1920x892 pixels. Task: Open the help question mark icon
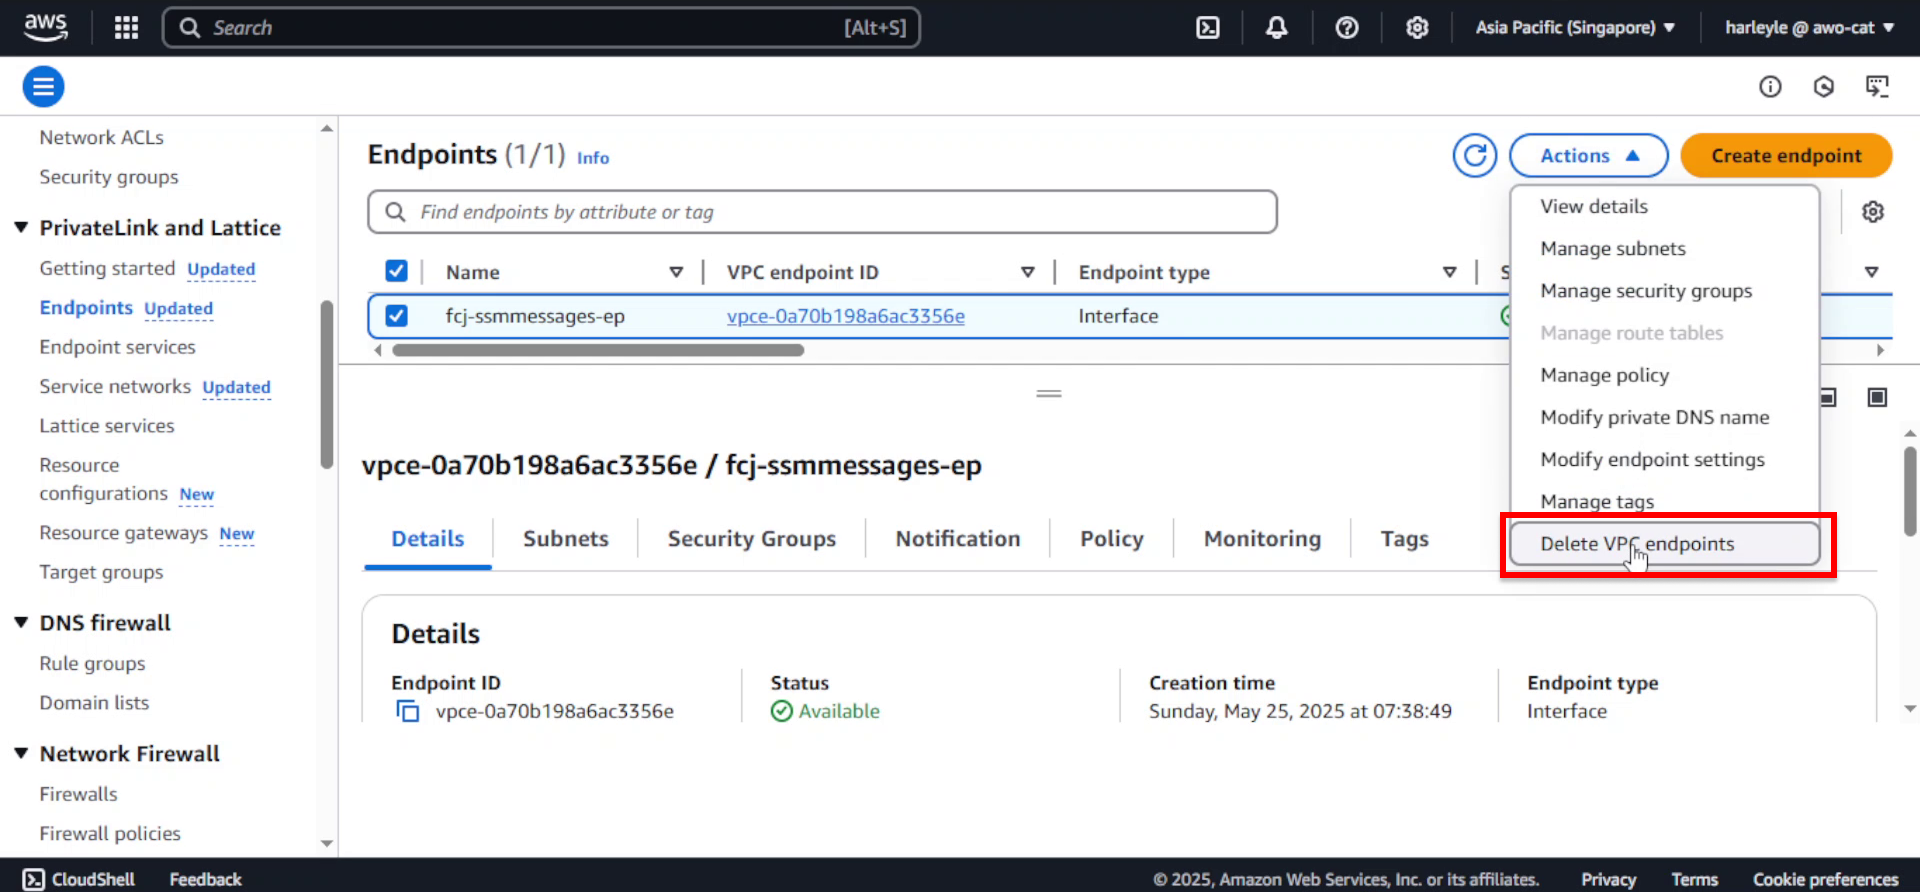click(1347, 27)
